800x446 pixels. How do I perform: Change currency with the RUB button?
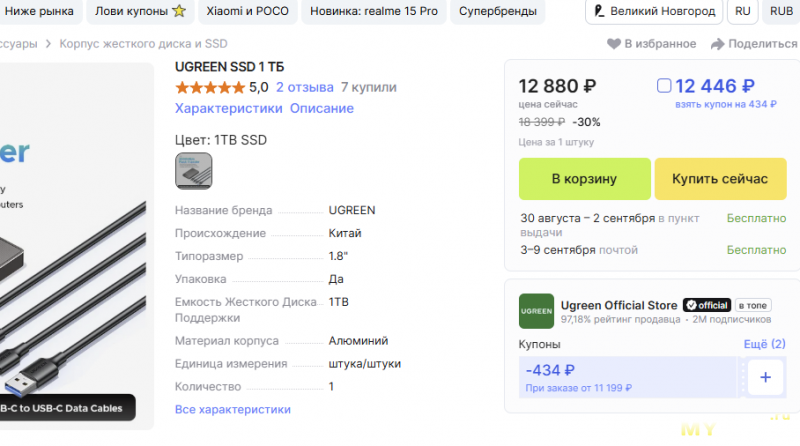point(781,11)
